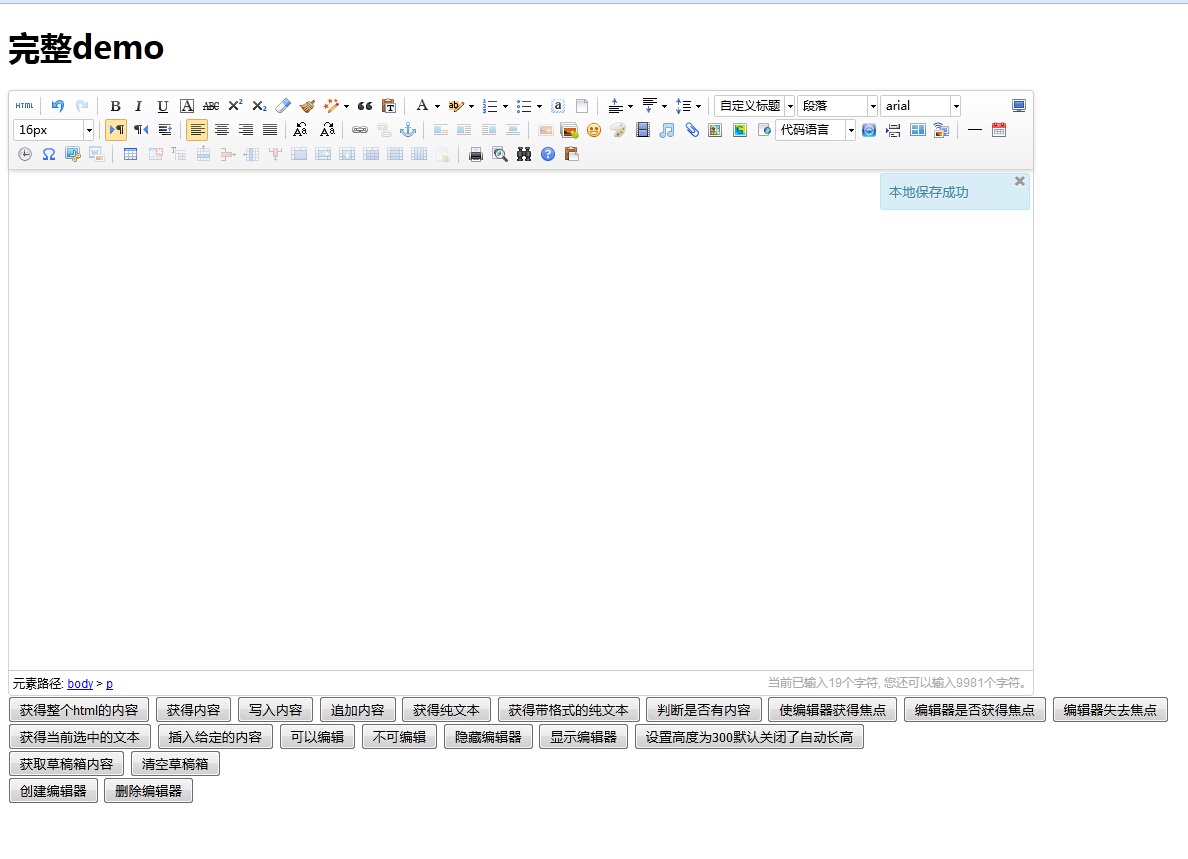Switch to HTML source code view
Screen dimensions: 1188x859
click(x=24, y=105)
